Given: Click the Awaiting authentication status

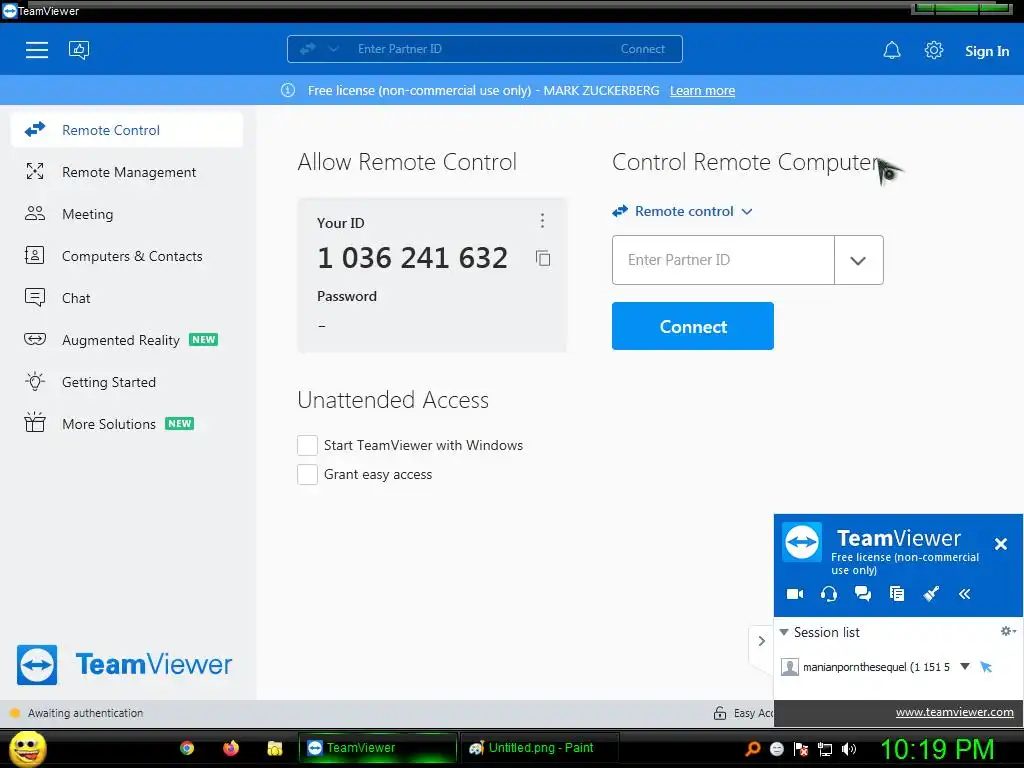Looking at the screenshot, I should [x=85, y=713].
